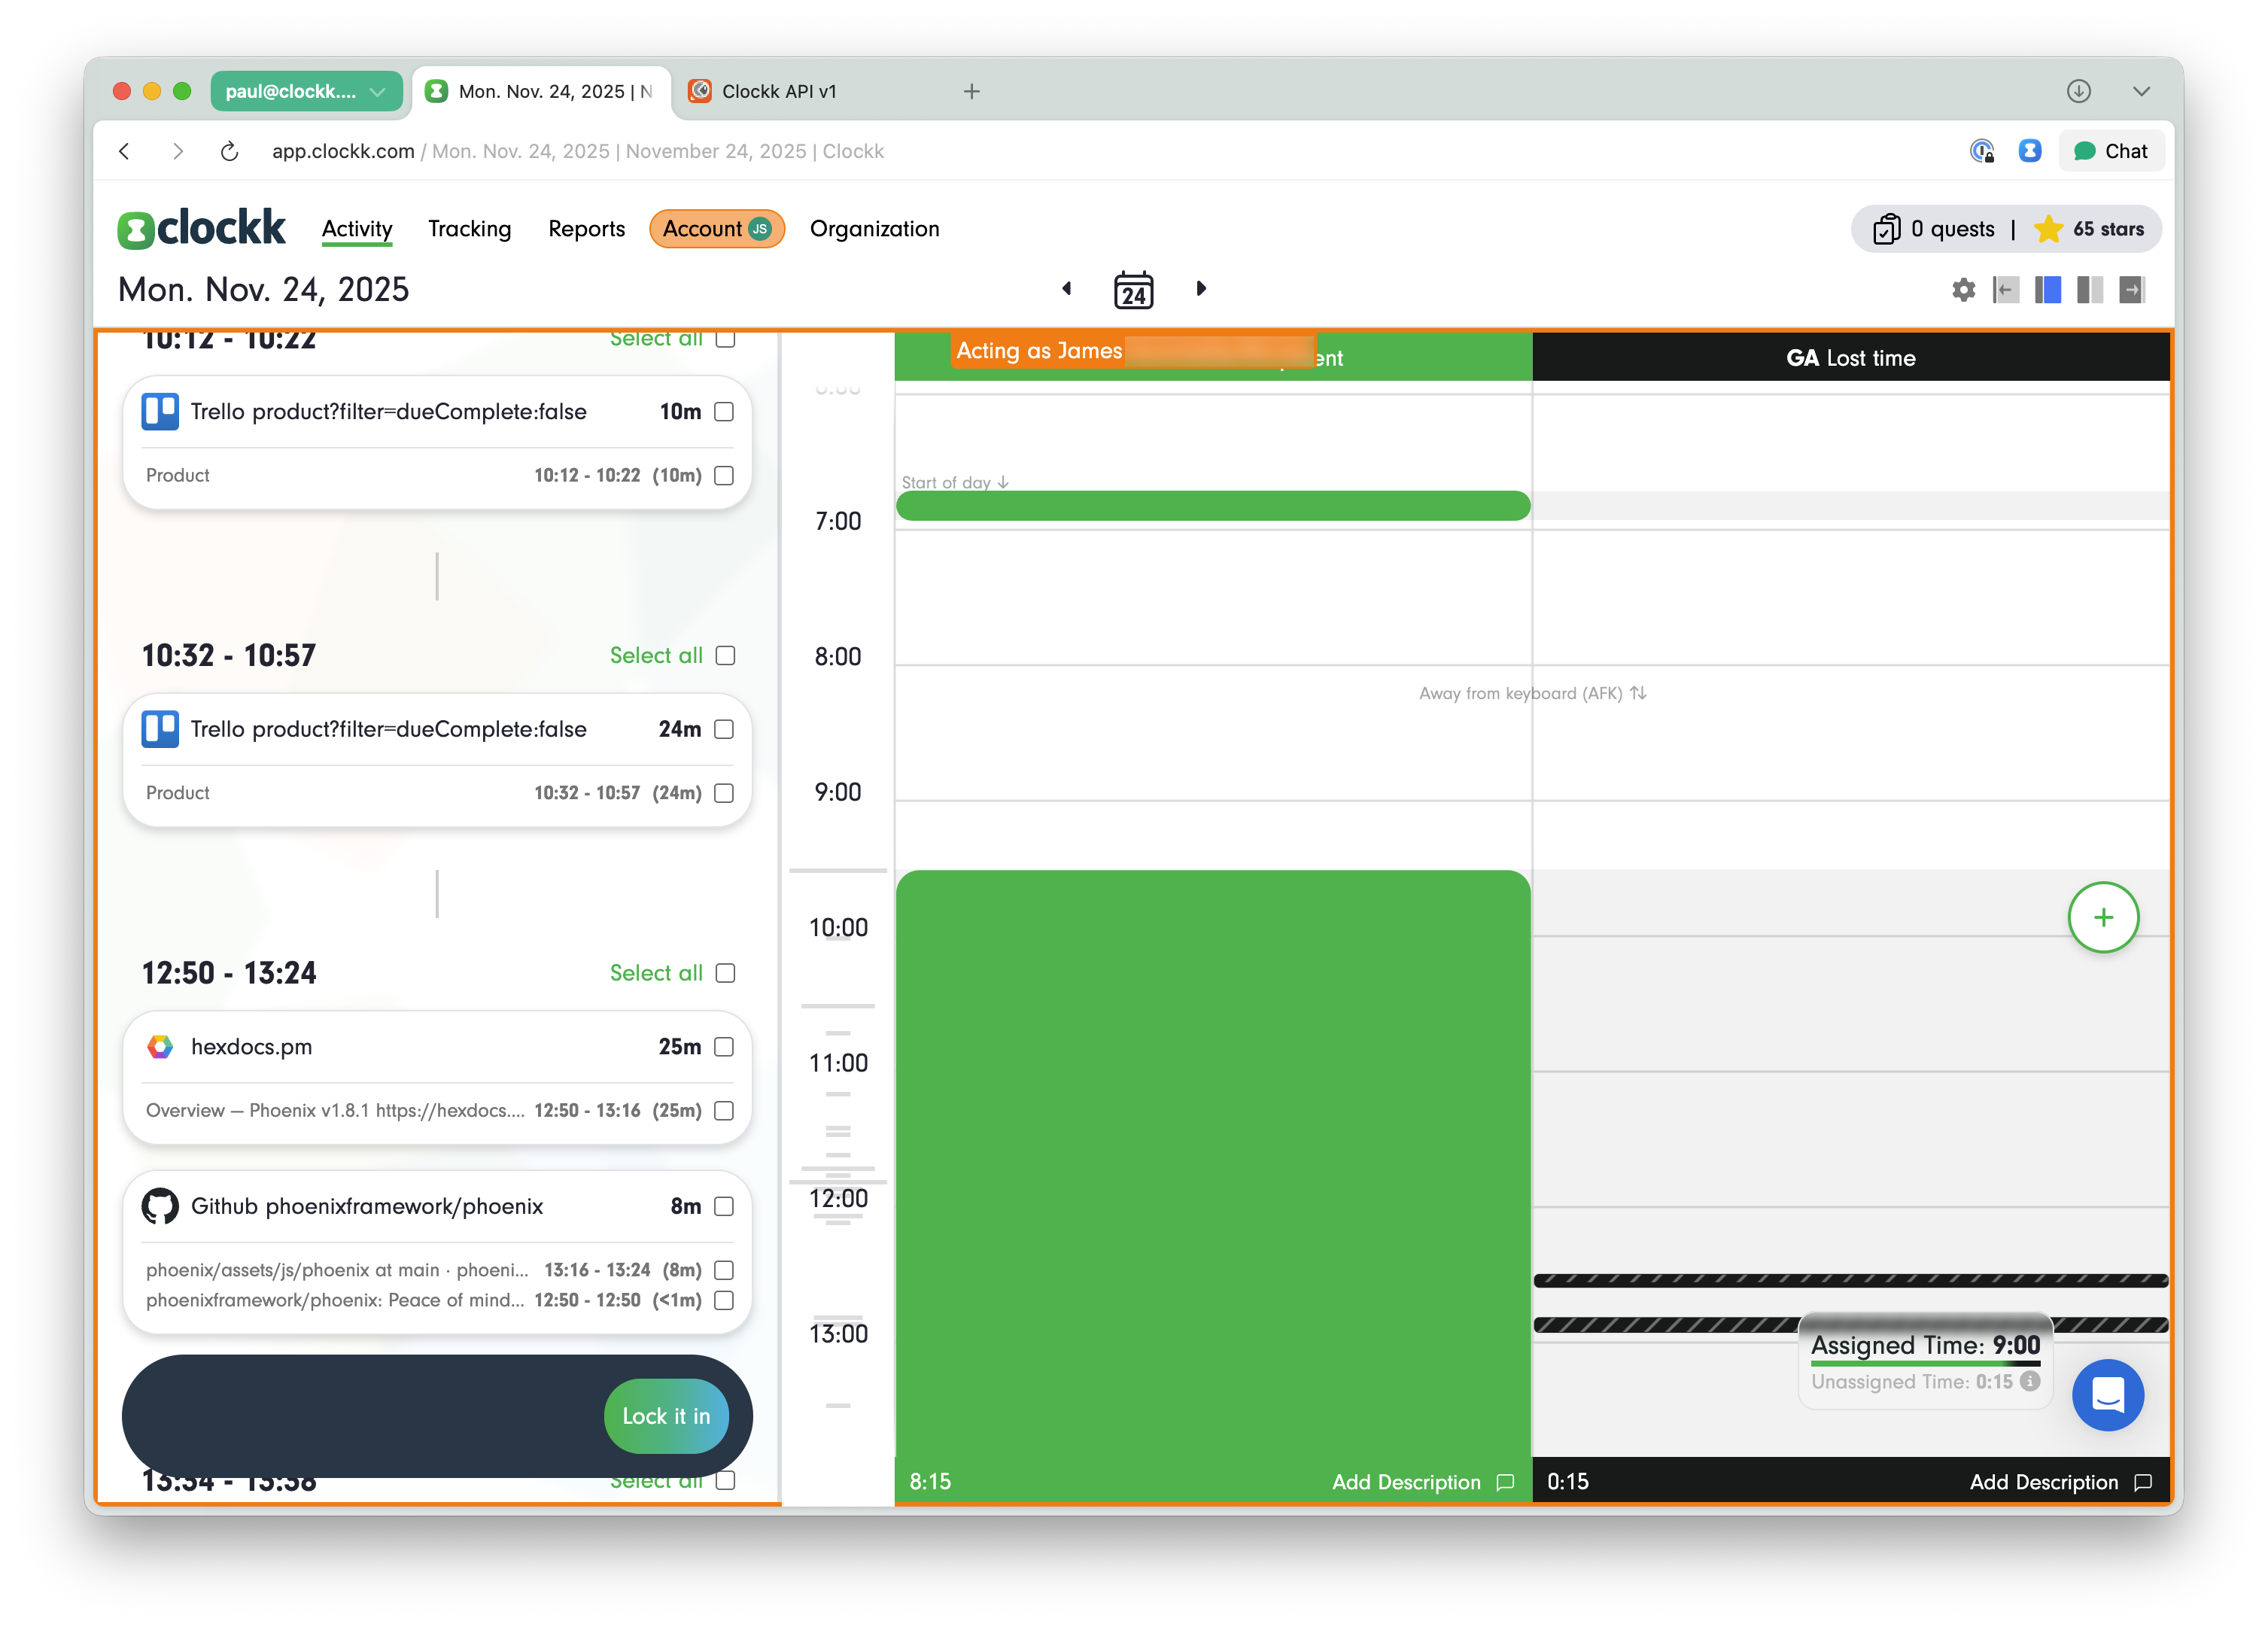
Task: Click the info icon beside Unassigned Time
Action: (x=2030, y=1381)
